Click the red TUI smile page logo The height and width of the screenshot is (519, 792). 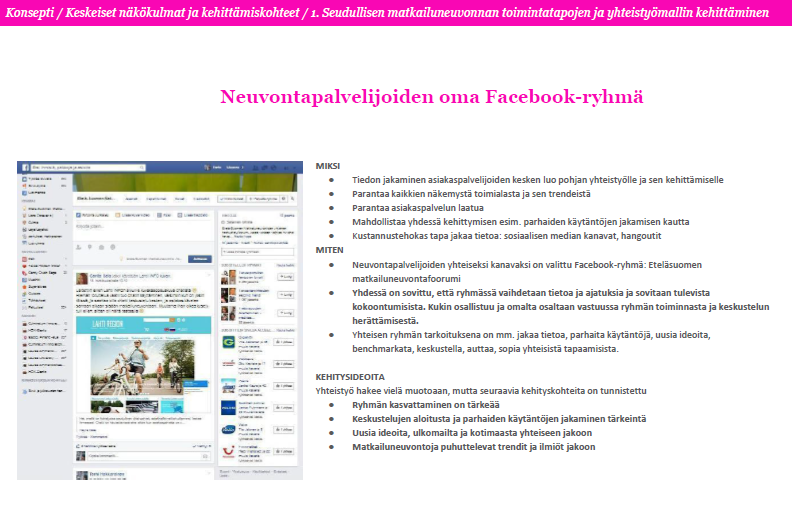(228, 451)
